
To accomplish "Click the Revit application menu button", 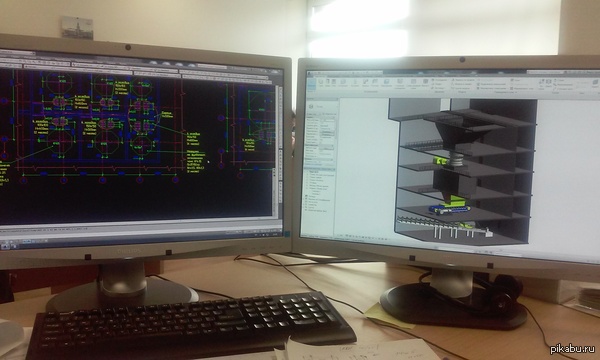I will [x=311, y=84].
